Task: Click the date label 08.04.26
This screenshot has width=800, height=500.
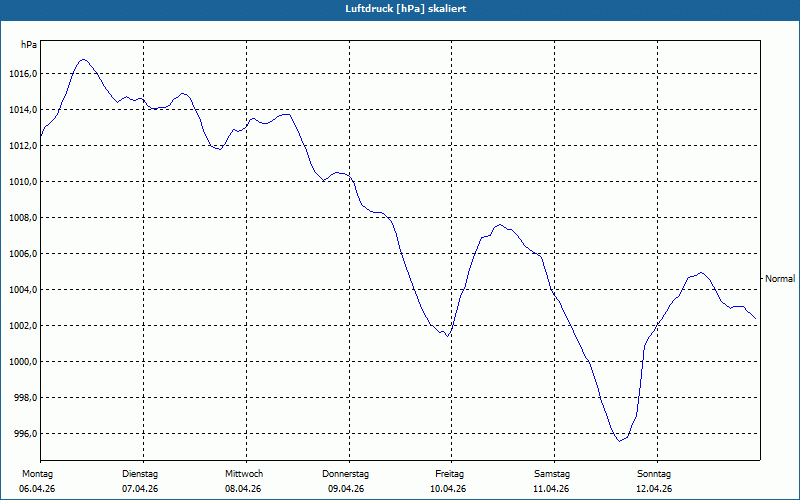Action: pos(243,489)
